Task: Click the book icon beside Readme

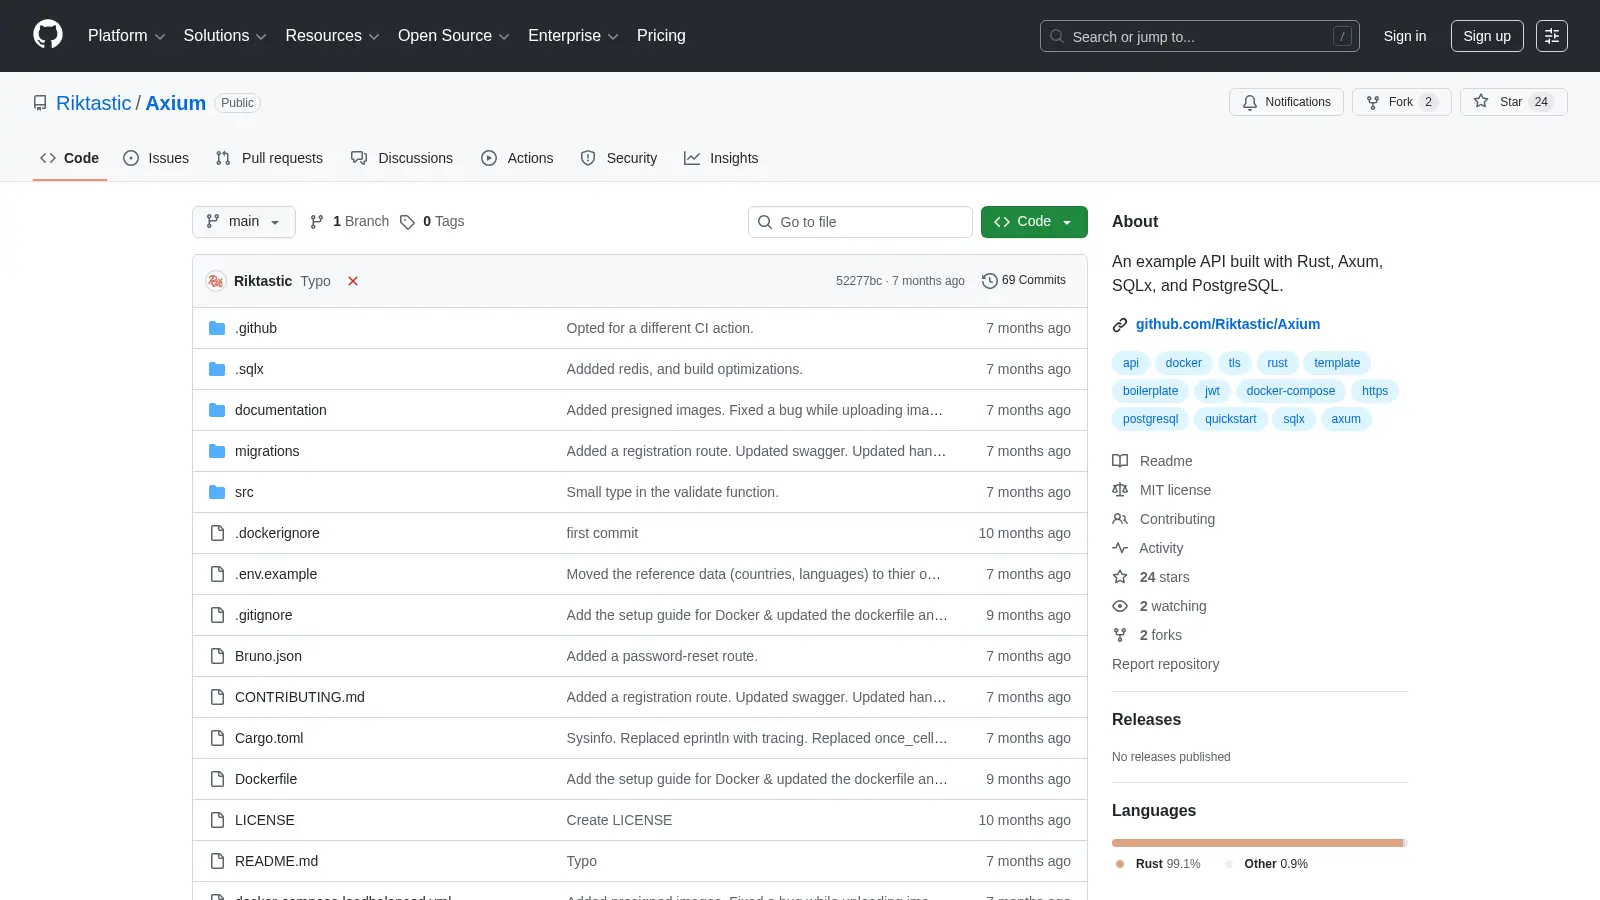Action: [x=1120, y=461]
